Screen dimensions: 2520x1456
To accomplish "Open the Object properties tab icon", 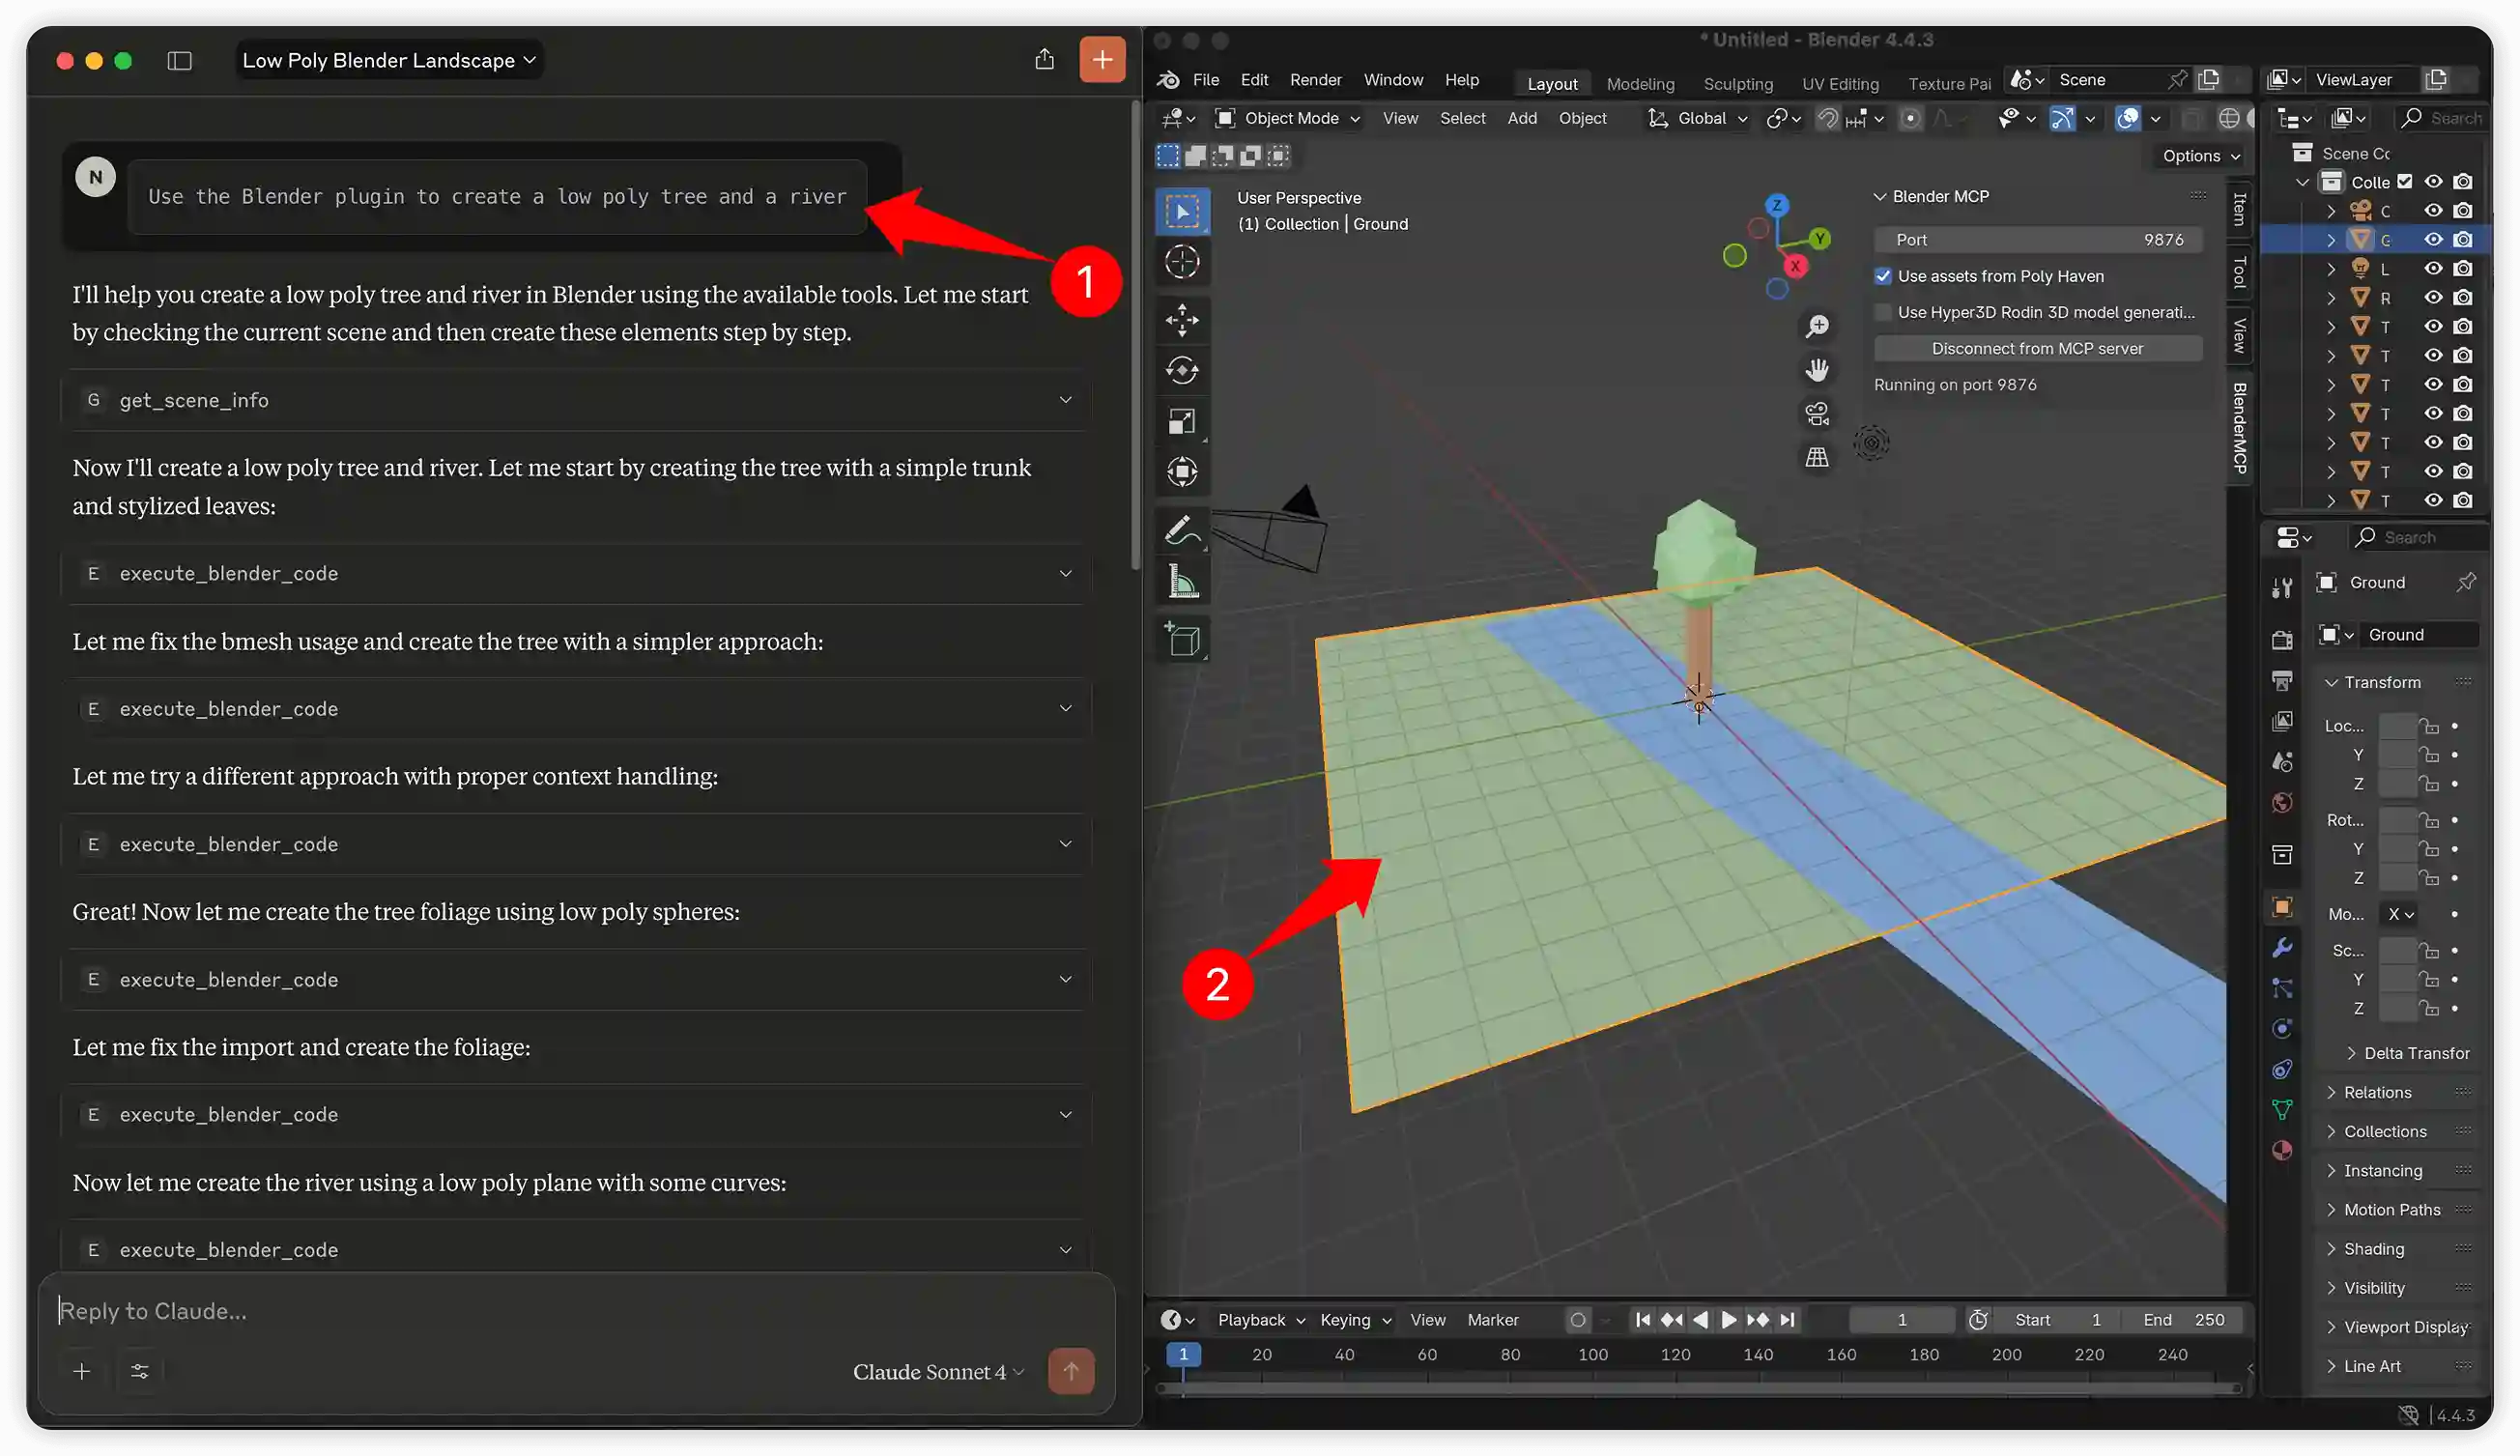I will [x=2282, y=907].
